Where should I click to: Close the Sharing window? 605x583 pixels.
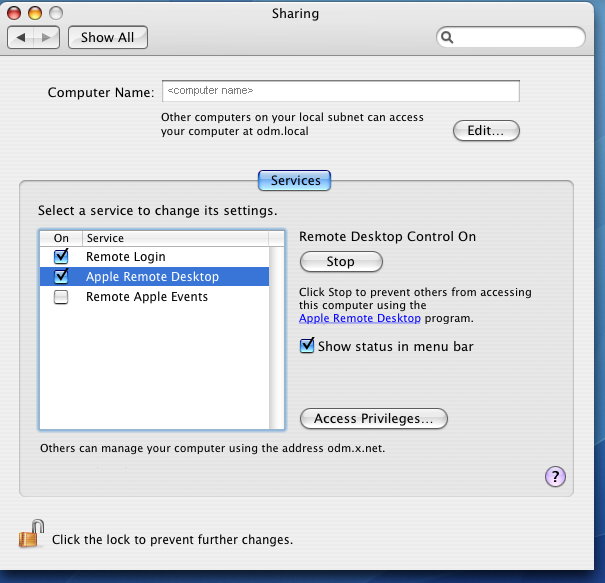pyautogui.click(x=14, y=13)
